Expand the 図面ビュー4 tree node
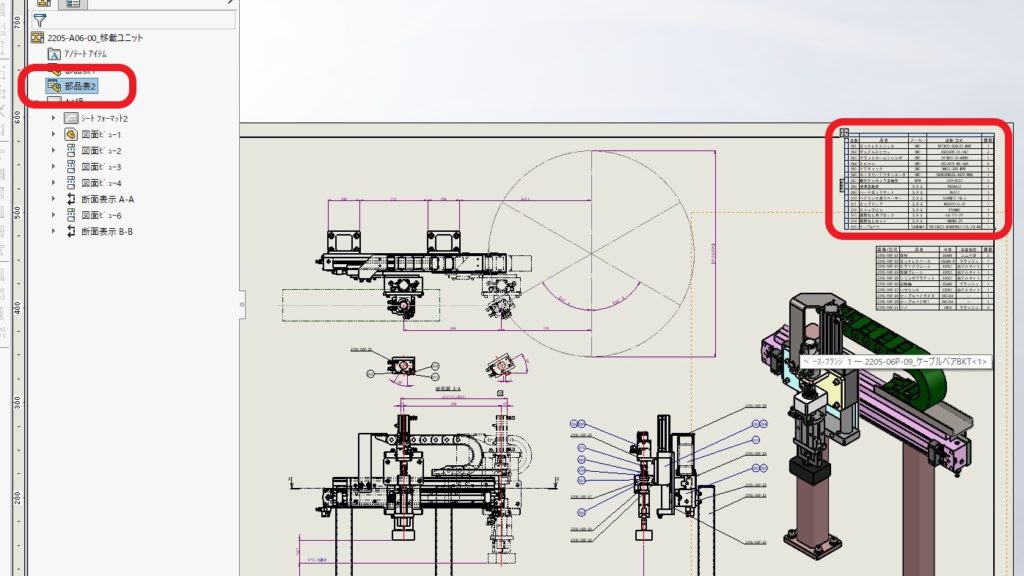 point(53,183)
